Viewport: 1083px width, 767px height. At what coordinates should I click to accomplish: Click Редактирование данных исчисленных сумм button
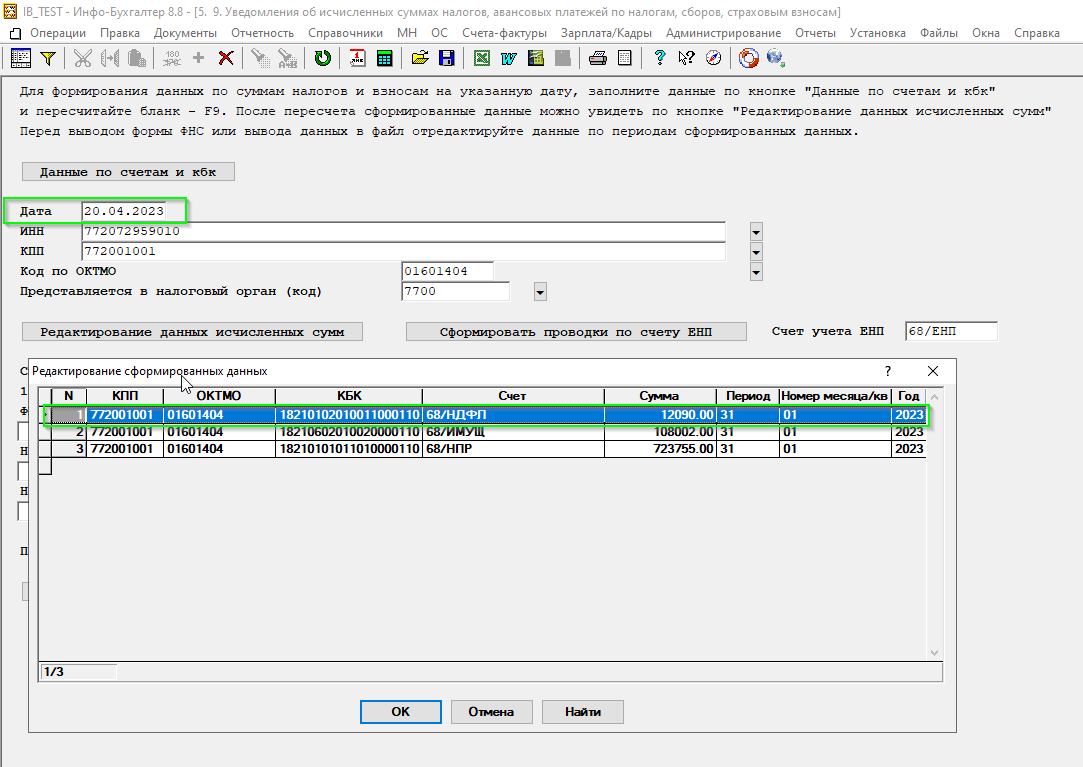point(192,332)
